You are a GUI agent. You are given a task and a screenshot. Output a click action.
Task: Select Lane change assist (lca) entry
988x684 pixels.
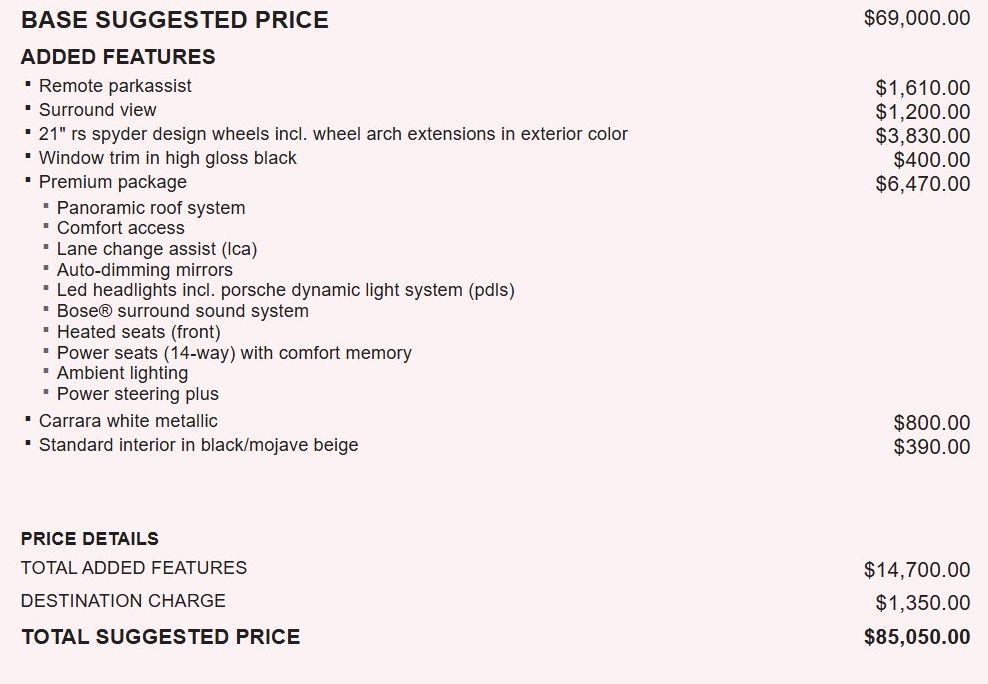(x=157, y=249)
